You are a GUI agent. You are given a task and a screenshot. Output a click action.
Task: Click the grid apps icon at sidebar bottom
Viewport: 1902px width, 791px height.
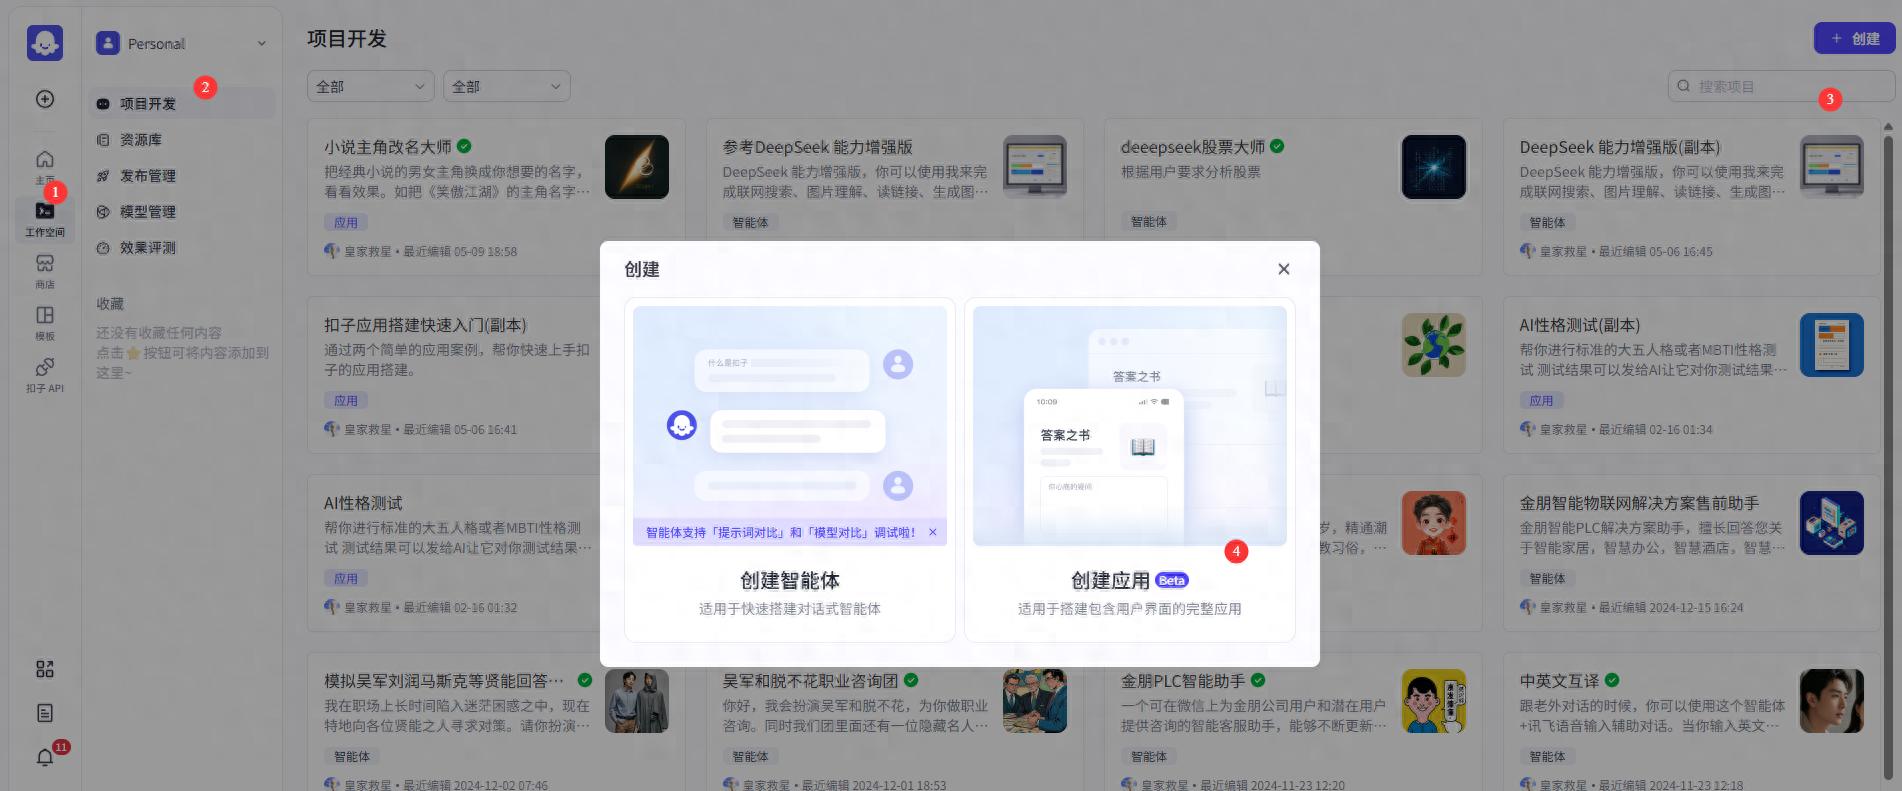45,669
